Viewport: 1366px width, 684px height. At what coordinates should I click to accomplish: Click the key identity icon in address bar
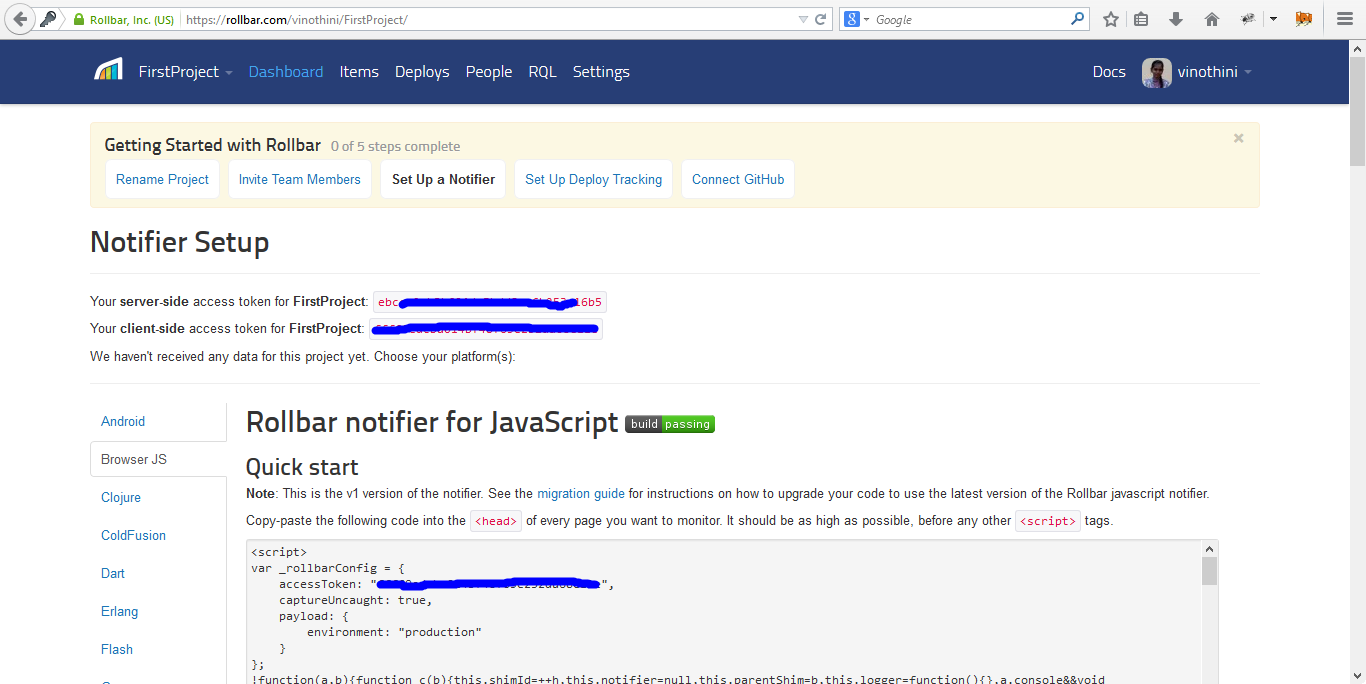pyautogui.click(x=48, y=19)
